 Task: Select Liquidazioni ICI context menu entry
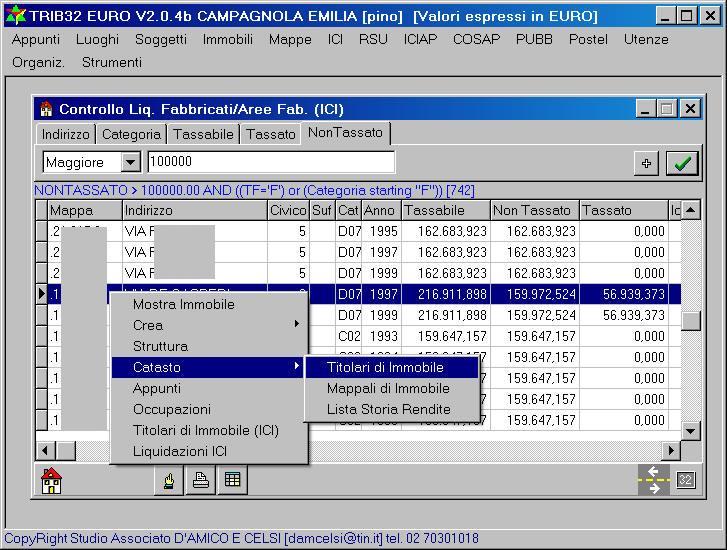[x=180, y=451]
